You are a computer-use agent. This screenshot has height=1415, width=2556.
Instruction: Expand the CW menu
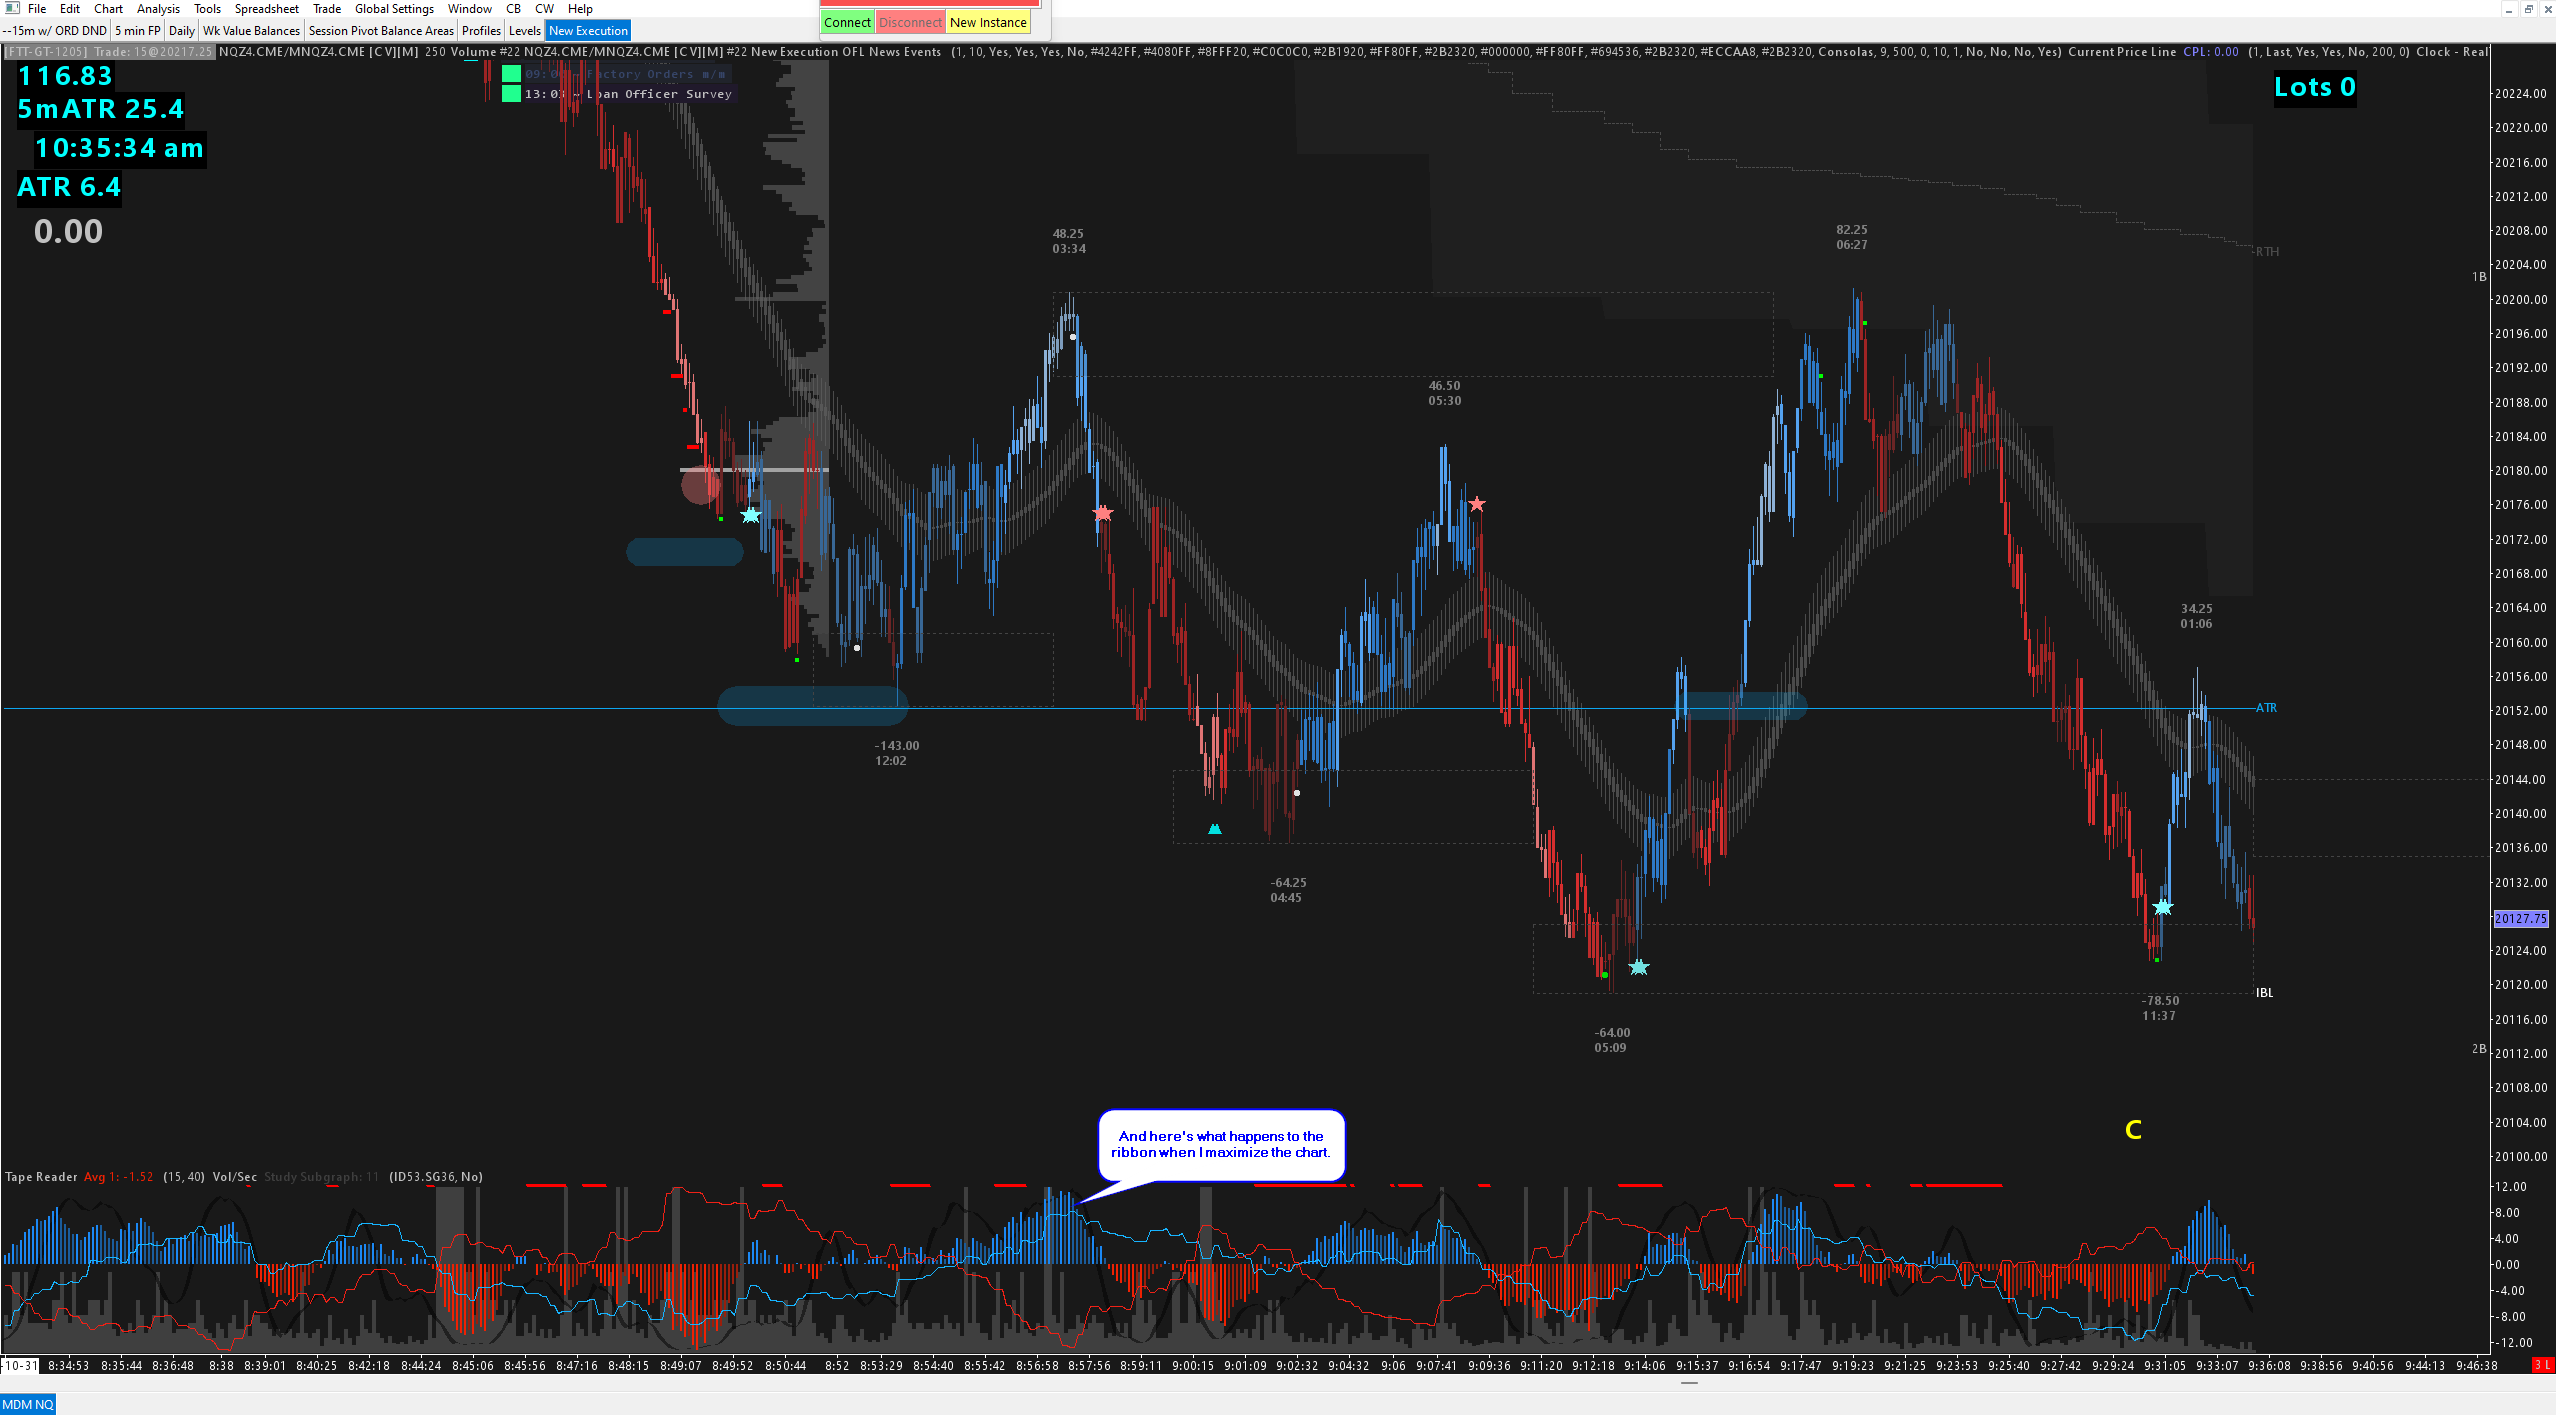click(544, 9)
